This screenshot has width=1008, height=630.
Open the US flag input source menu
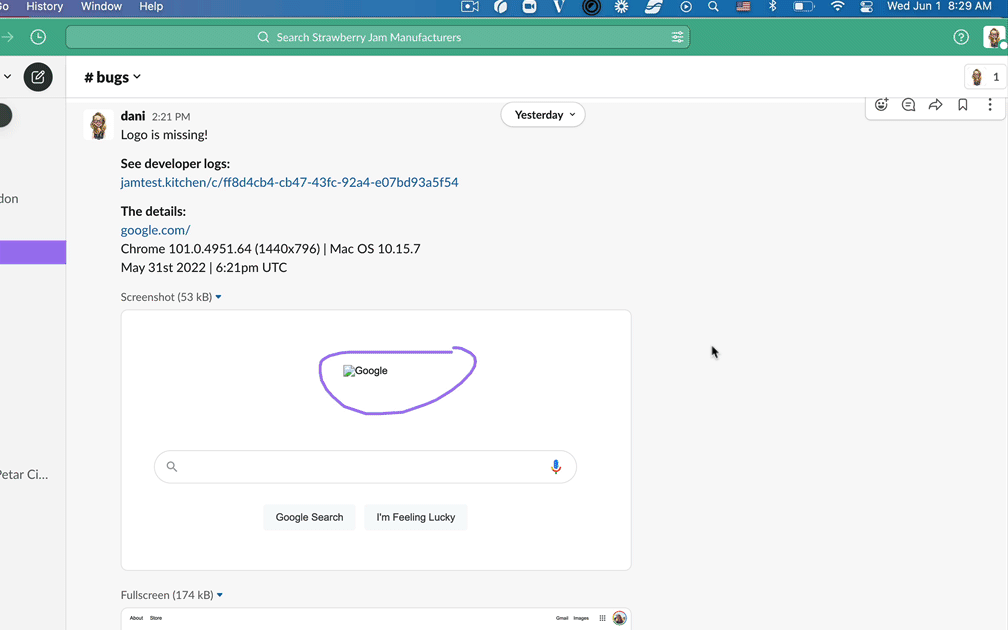(743, 6)
